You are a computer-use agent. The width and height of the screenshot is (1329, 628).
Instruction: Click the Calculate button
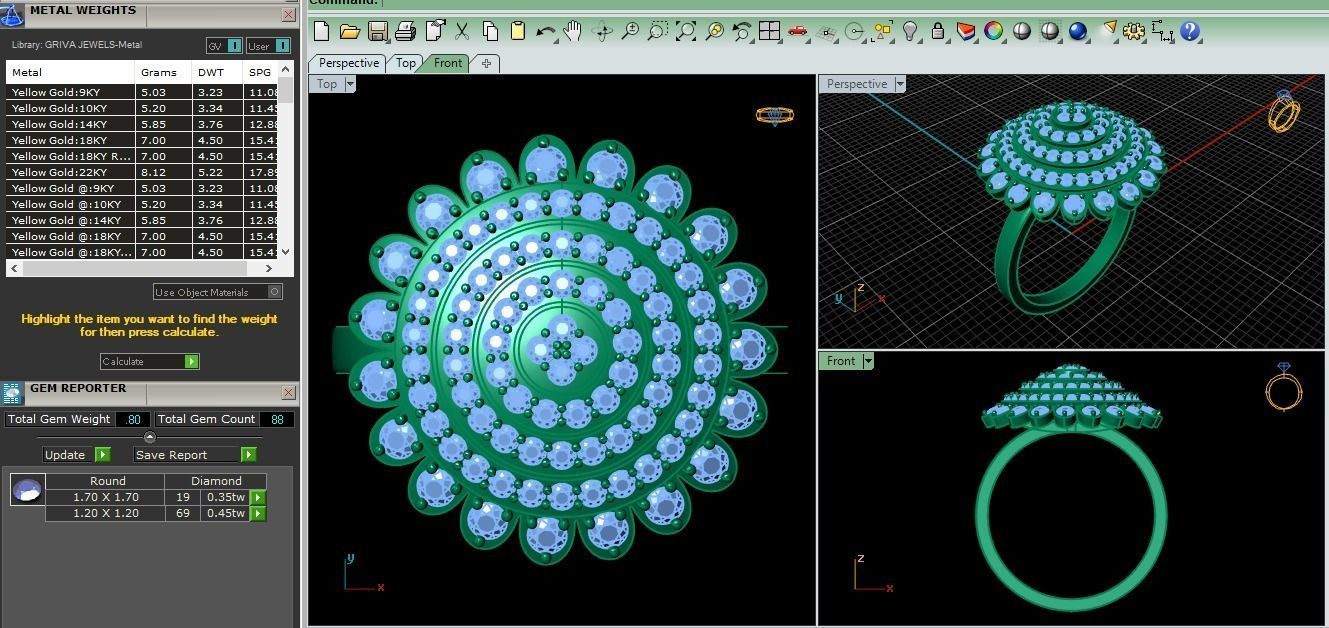[150, 361]
